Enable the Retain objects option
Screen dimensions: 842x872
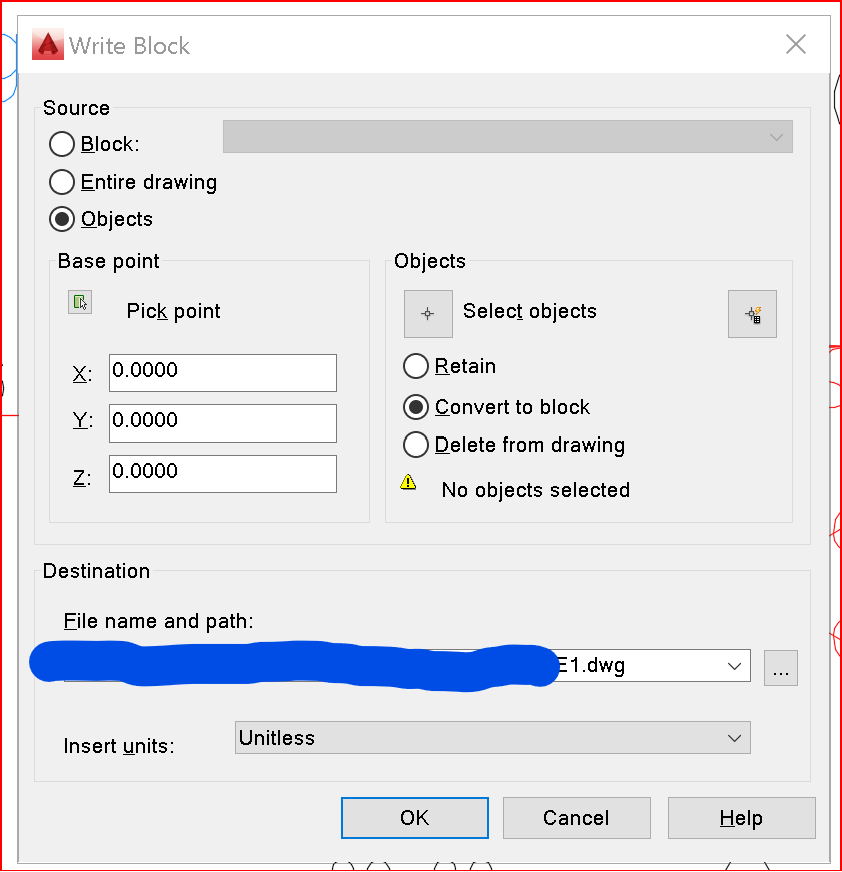[416, 366]
